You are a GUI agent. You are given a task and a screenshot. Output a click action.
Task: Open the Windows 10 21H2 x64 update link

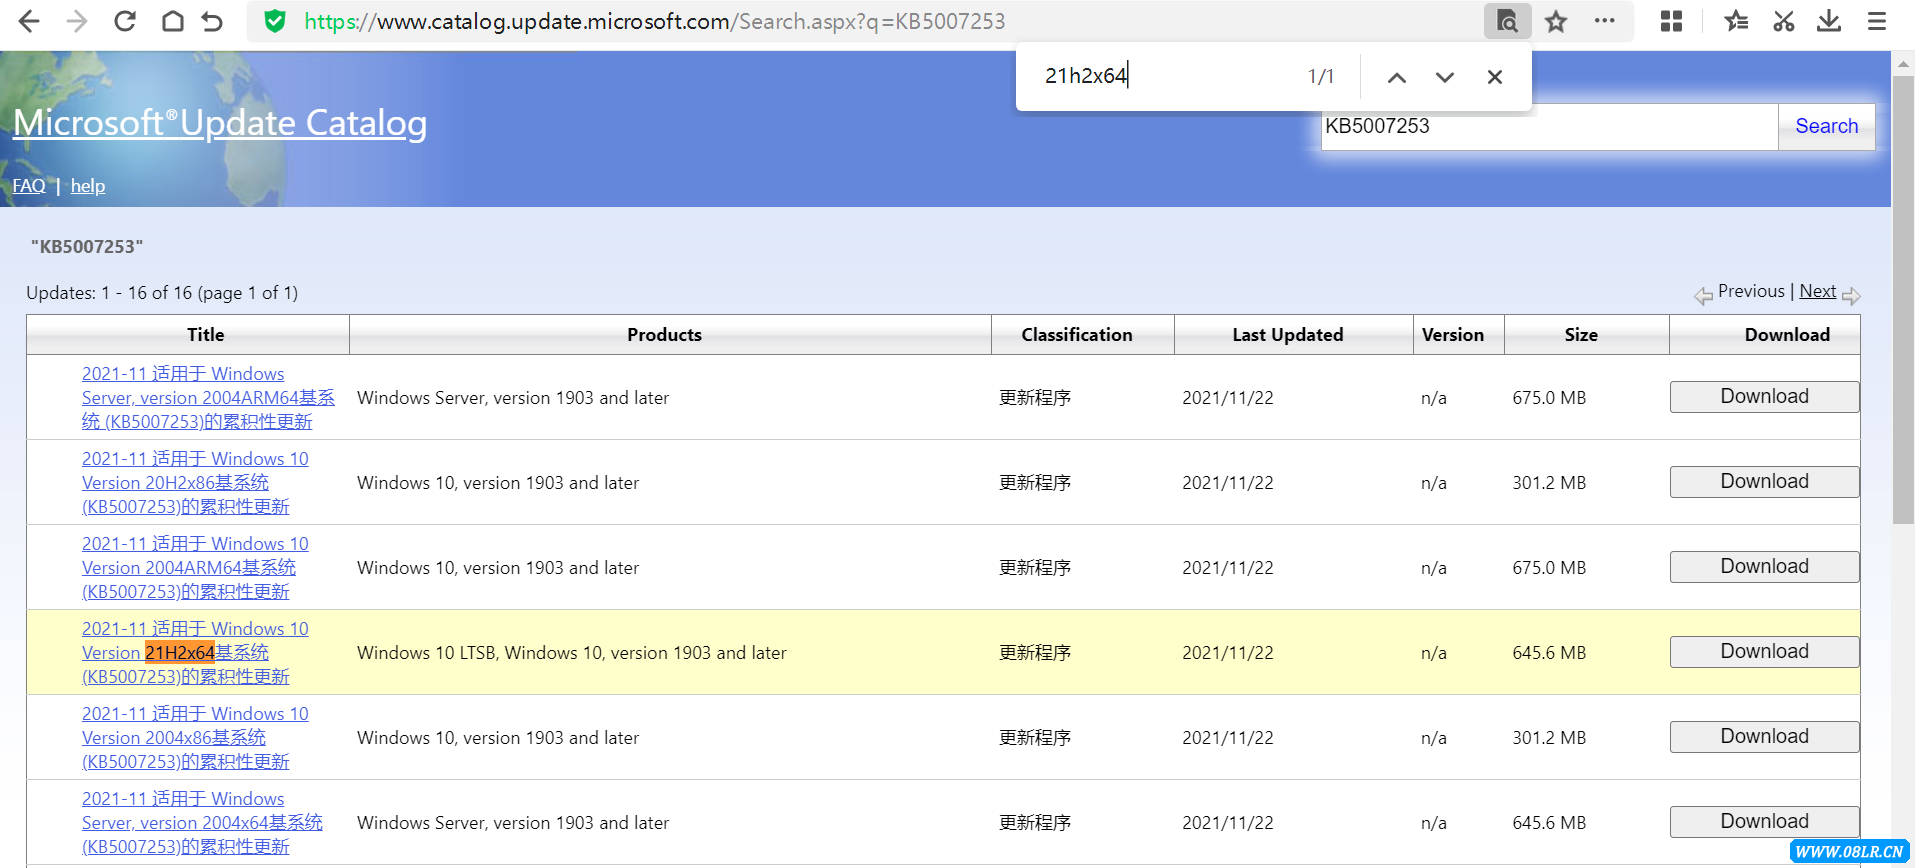[195, 653]
